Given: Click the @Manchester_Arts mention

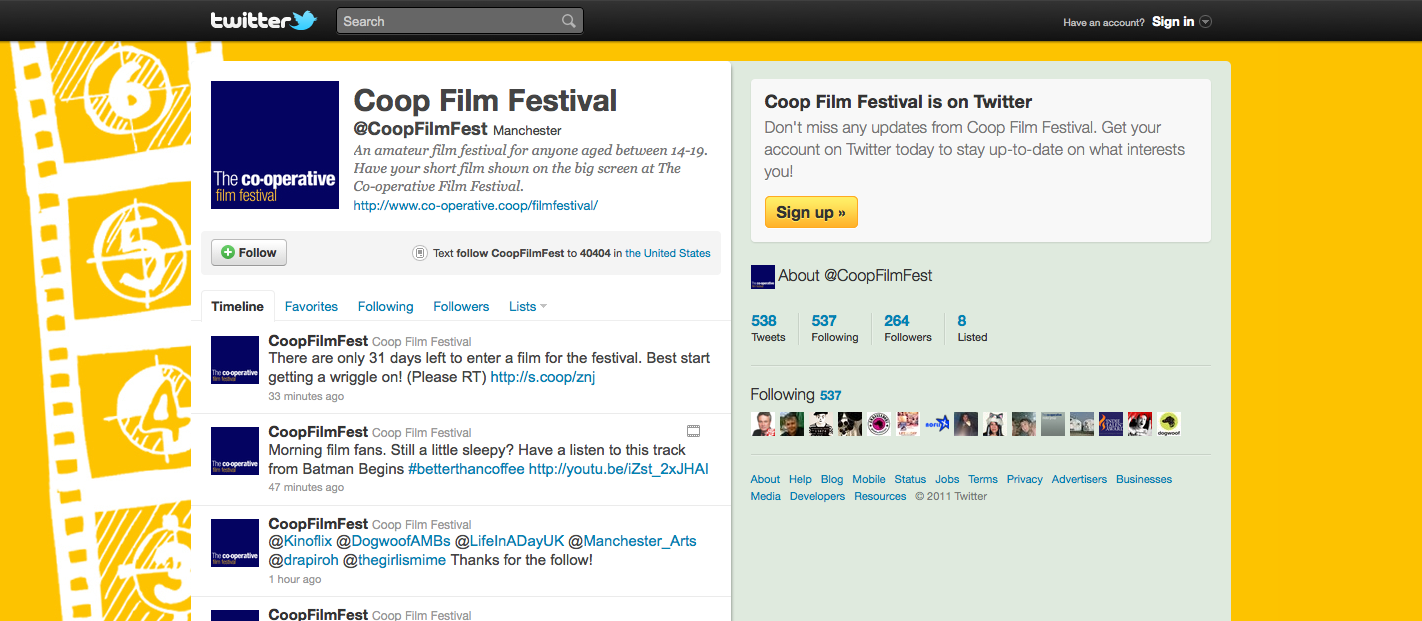Looking at the screenshot, I should tap(632, 541).
